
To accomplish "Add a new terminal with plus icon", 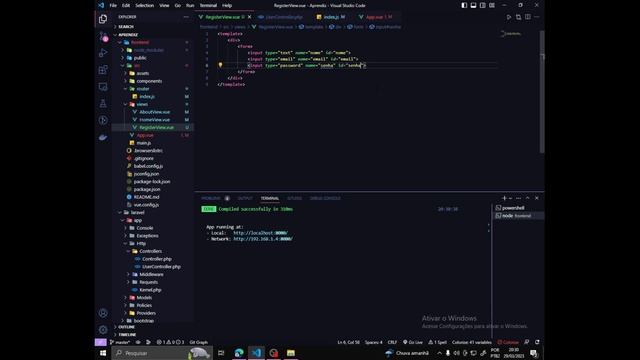I will point(504,198).
